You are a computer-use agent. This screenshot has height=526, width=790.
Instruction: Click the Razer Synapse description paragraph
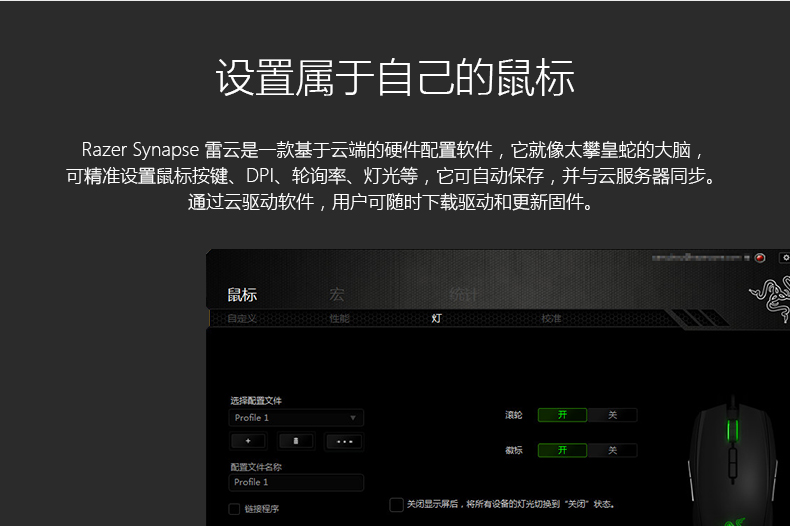click(391, 176)
